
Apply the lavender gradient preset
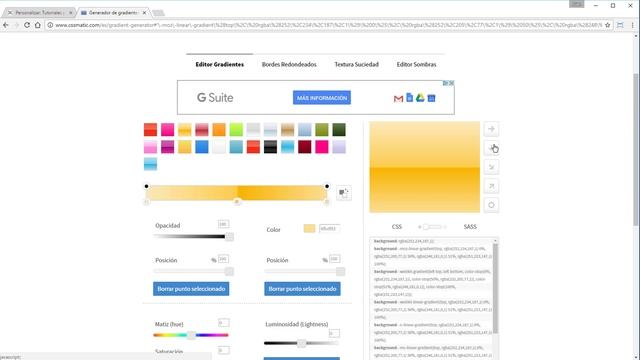pyautogui.click(x=339, y=147)
